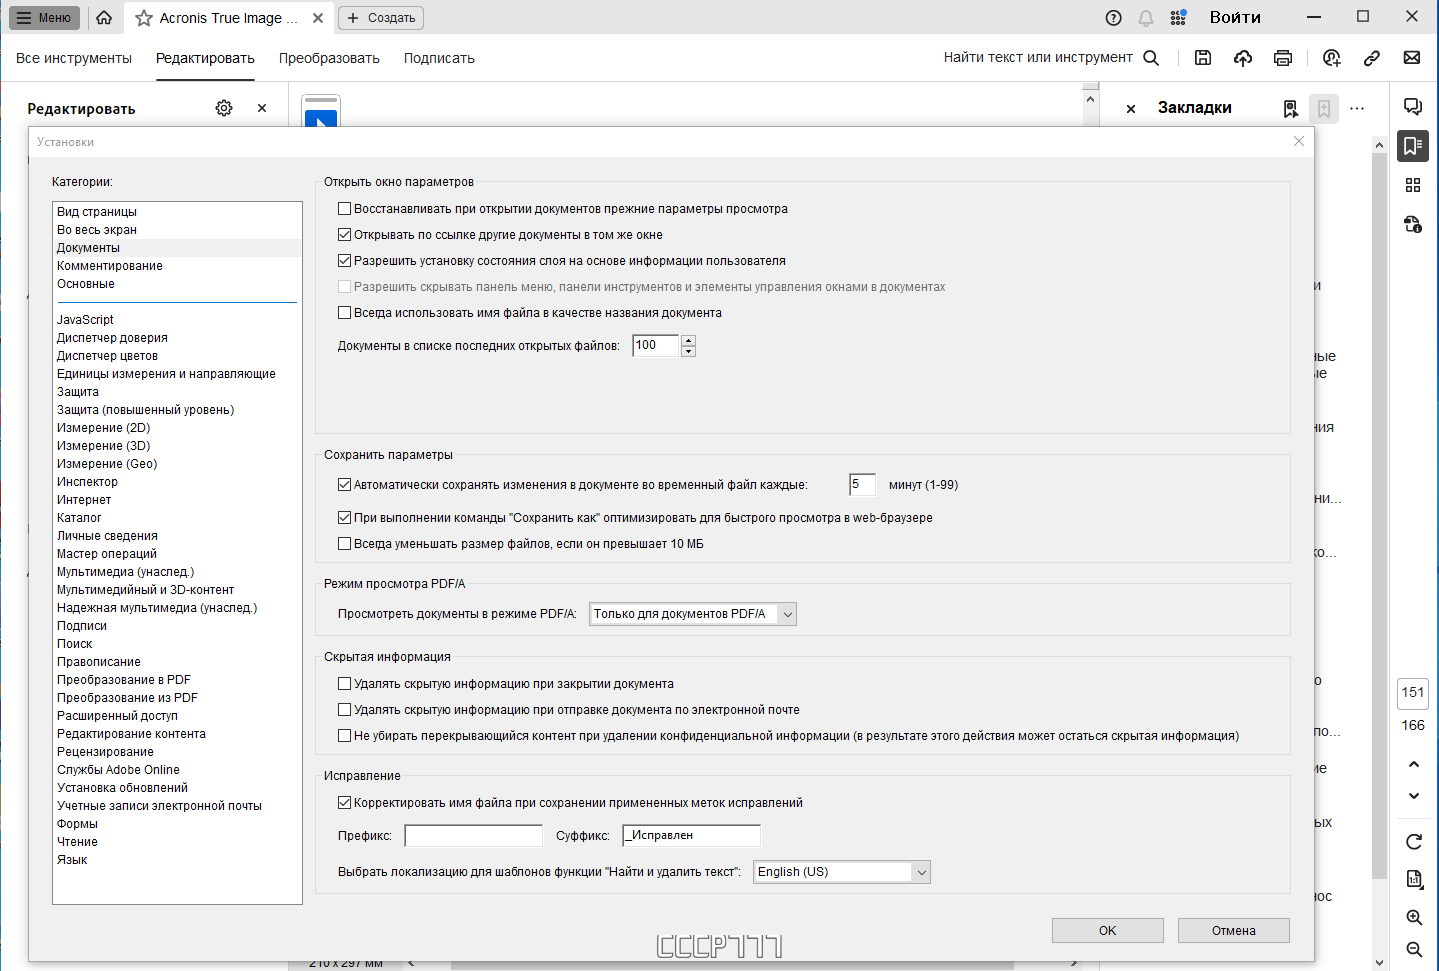Image resolution: width=1439 pixels, height=971 pixels.
Task: Open notifications bell icon
Action: [x=1146, y=18]
